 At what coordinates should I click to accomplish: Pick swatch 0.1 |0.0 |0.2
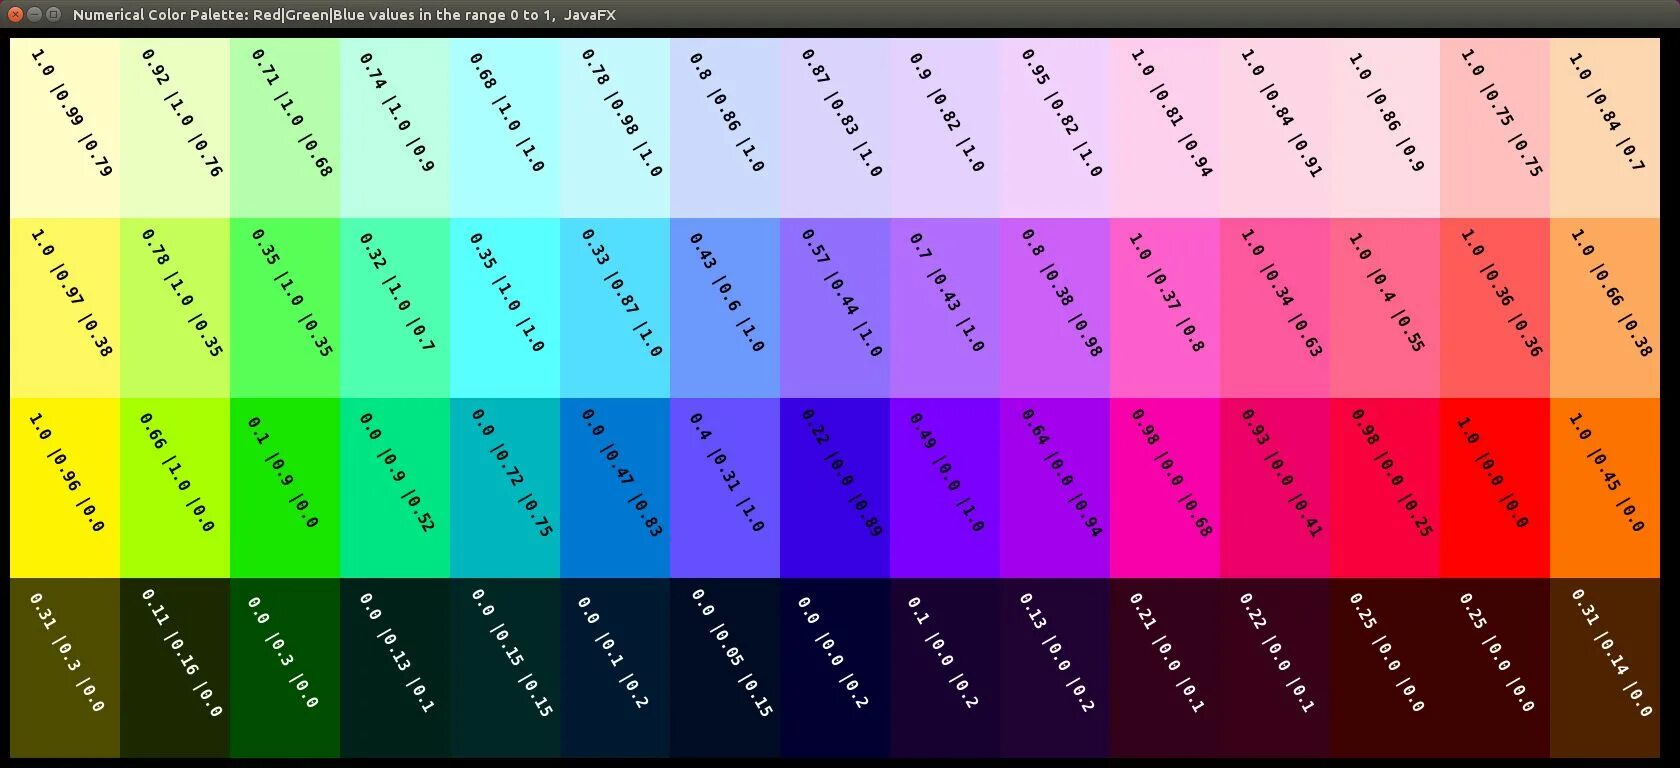point(945,668)
